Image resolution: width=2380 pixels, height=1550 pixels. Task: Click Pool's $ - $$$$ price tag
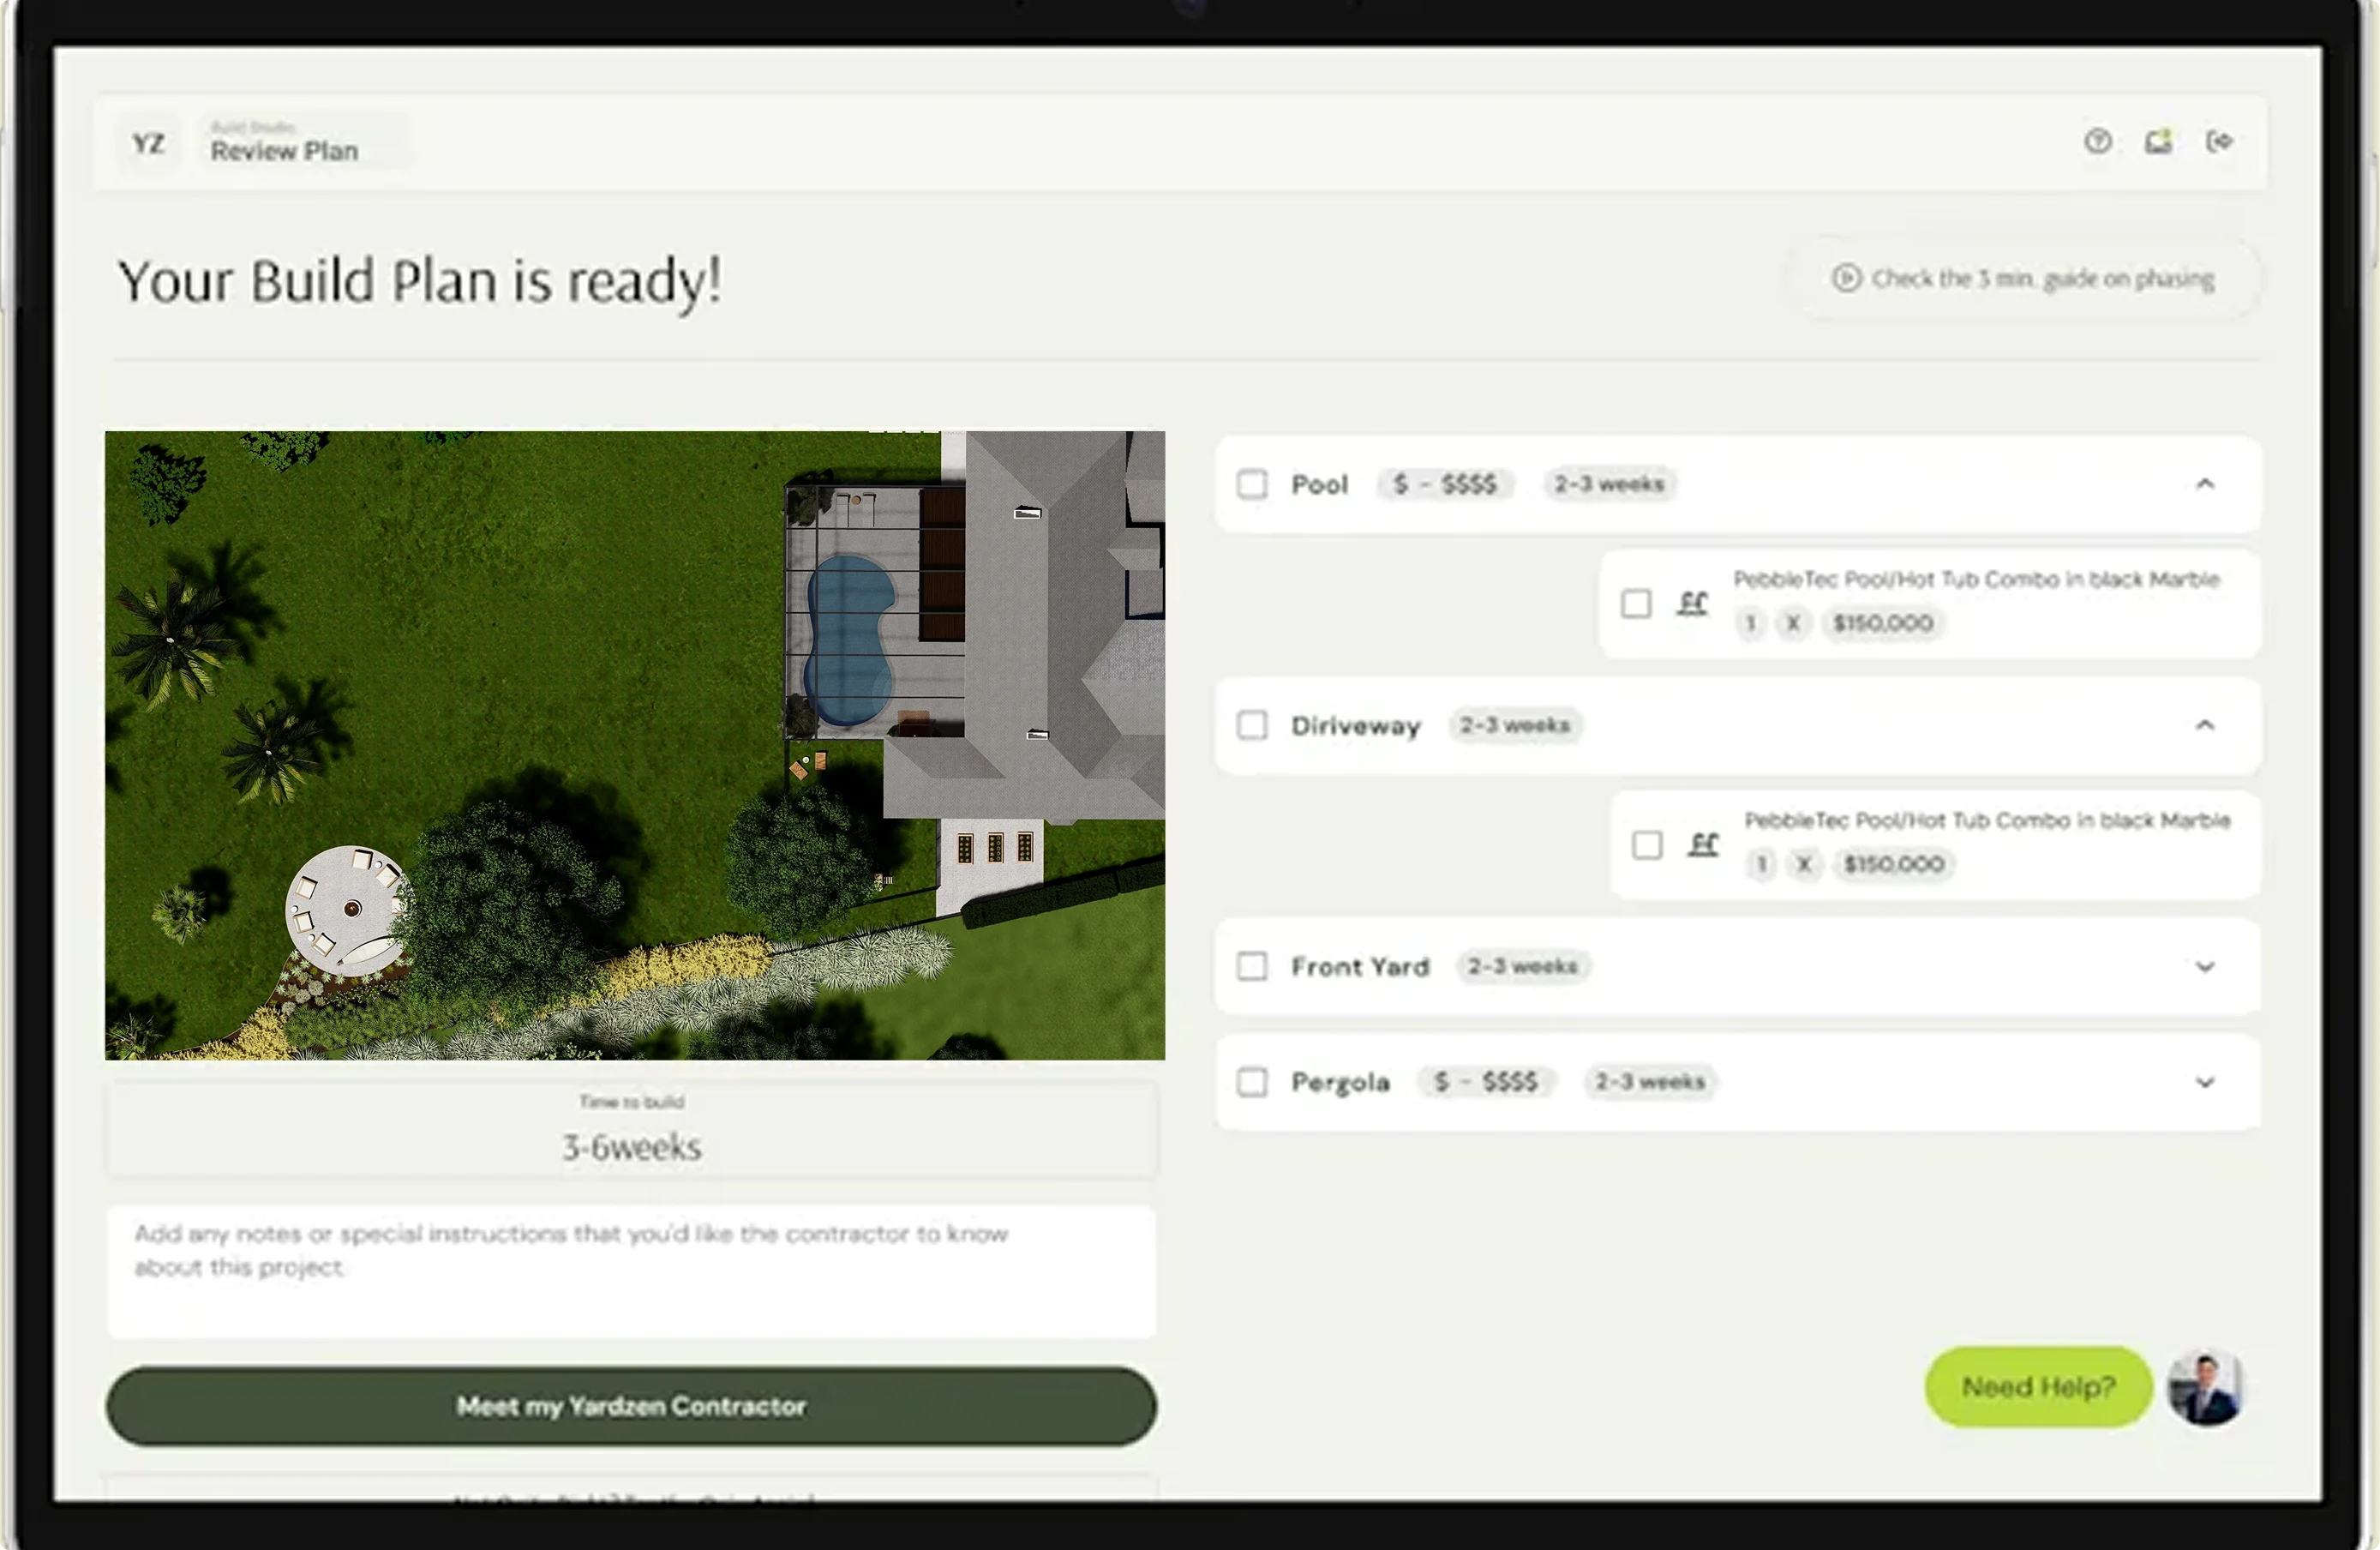pyautogui.click(x=1445, y=484)
